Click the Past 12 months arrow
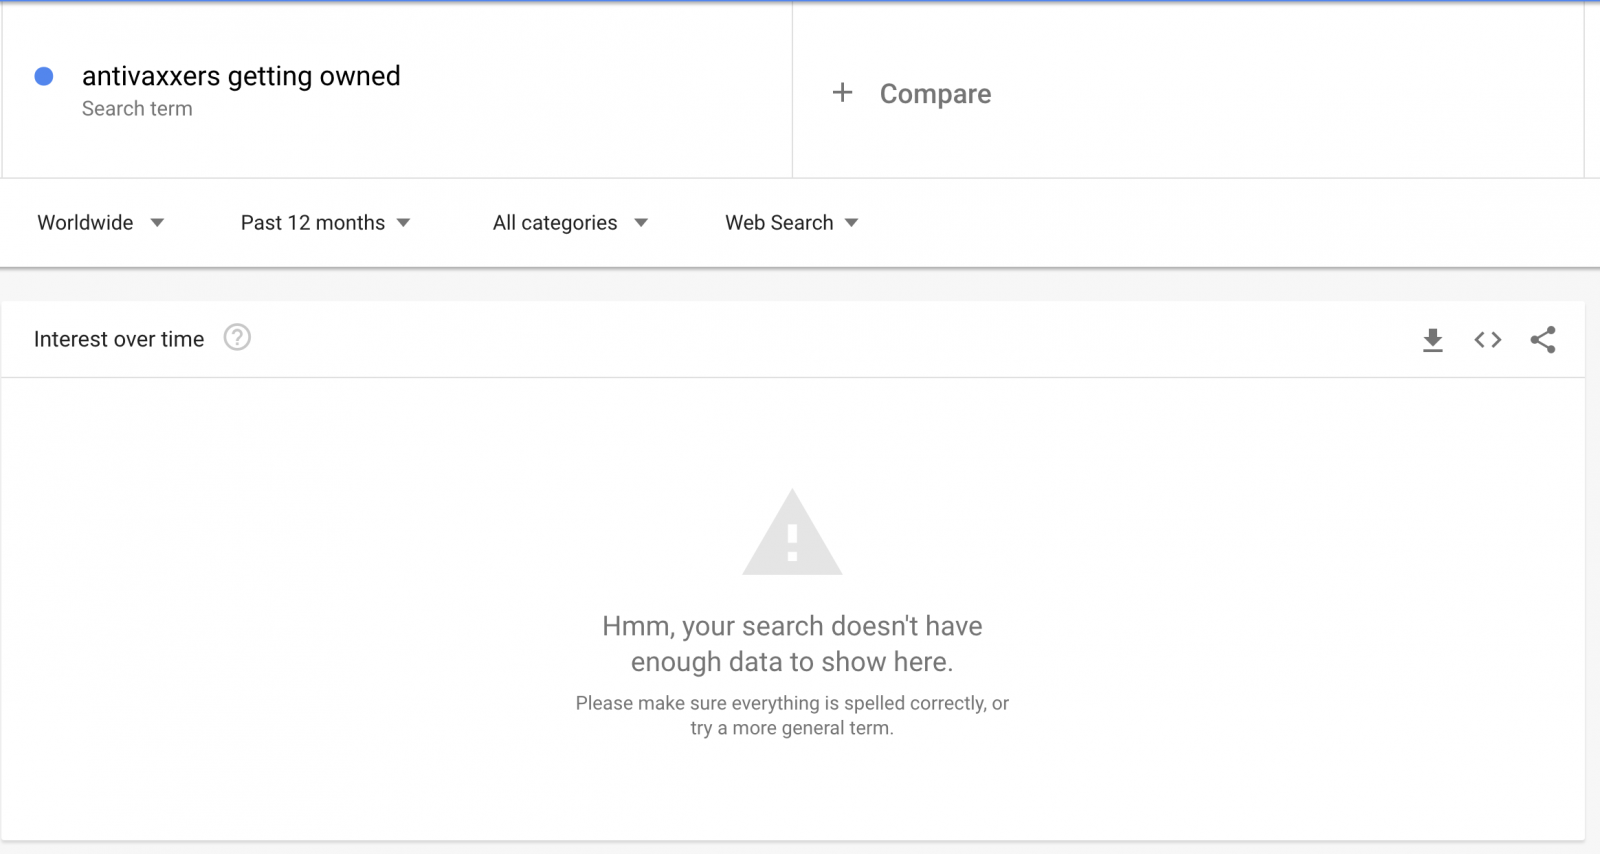This screenshot has height=854, width=1600. (403, 223)
